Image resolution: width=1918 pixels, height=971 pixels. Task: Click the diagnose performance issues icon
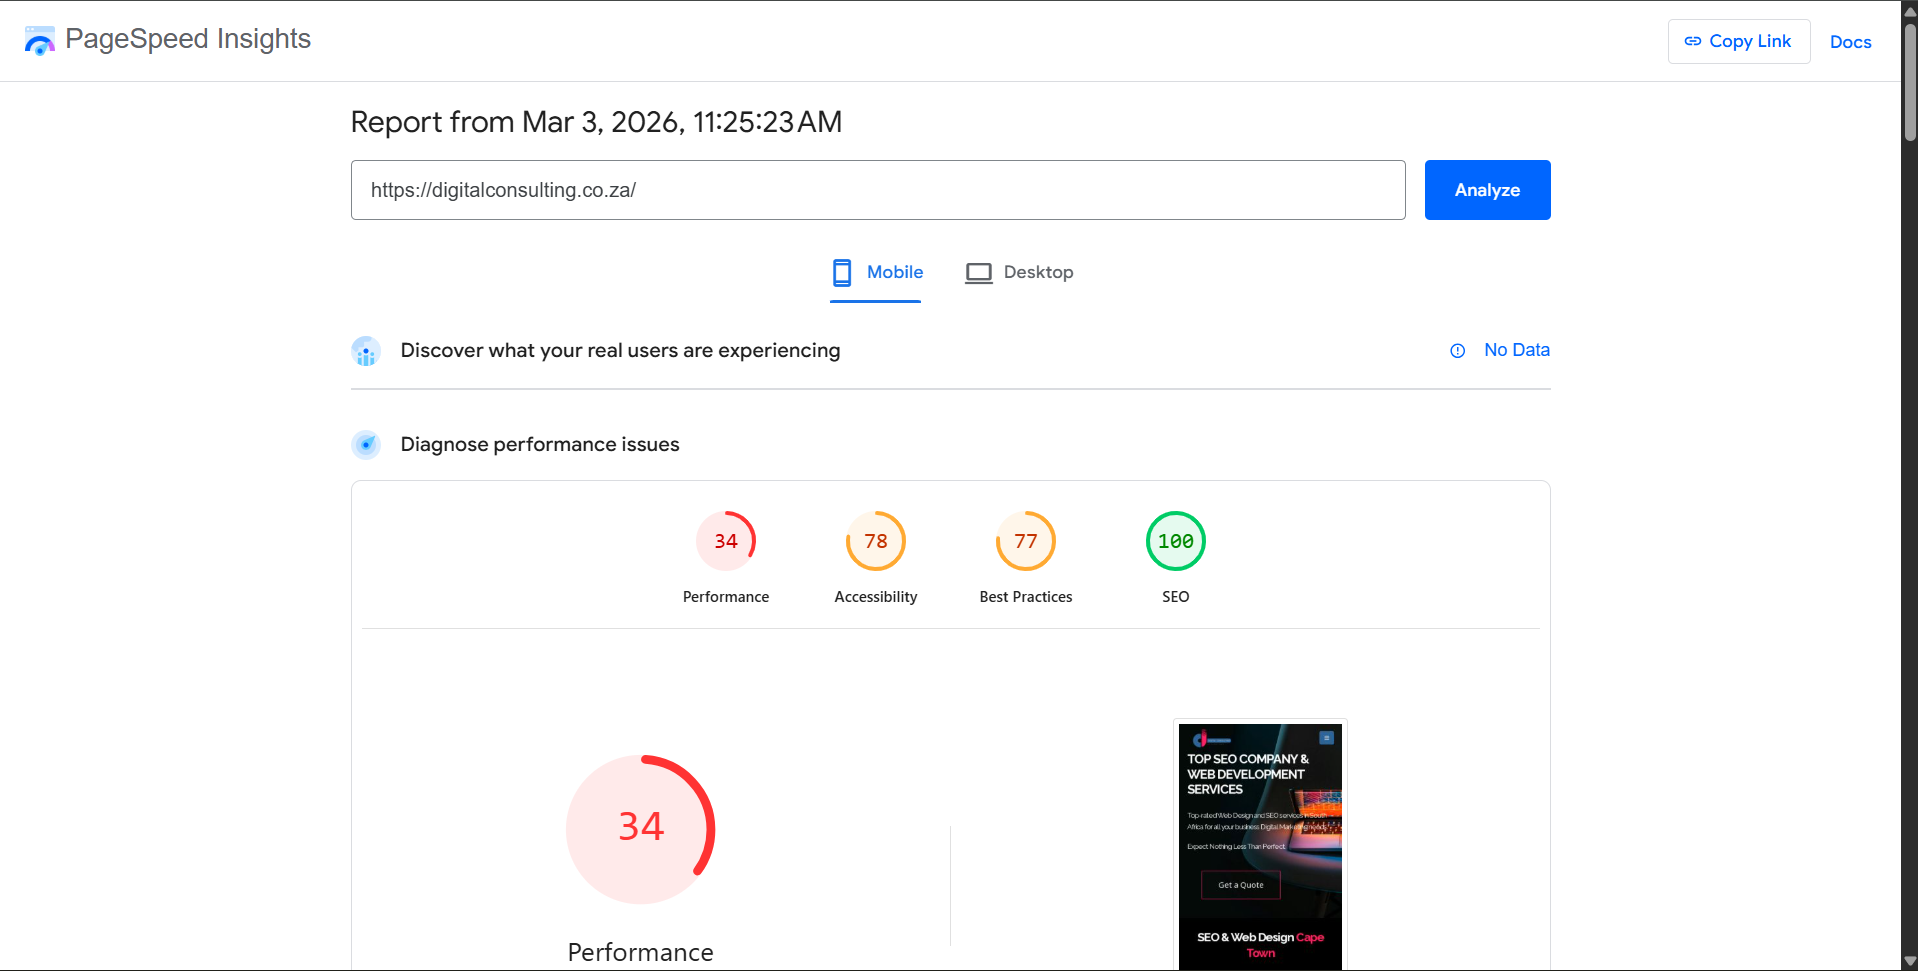tap(366, 445)
